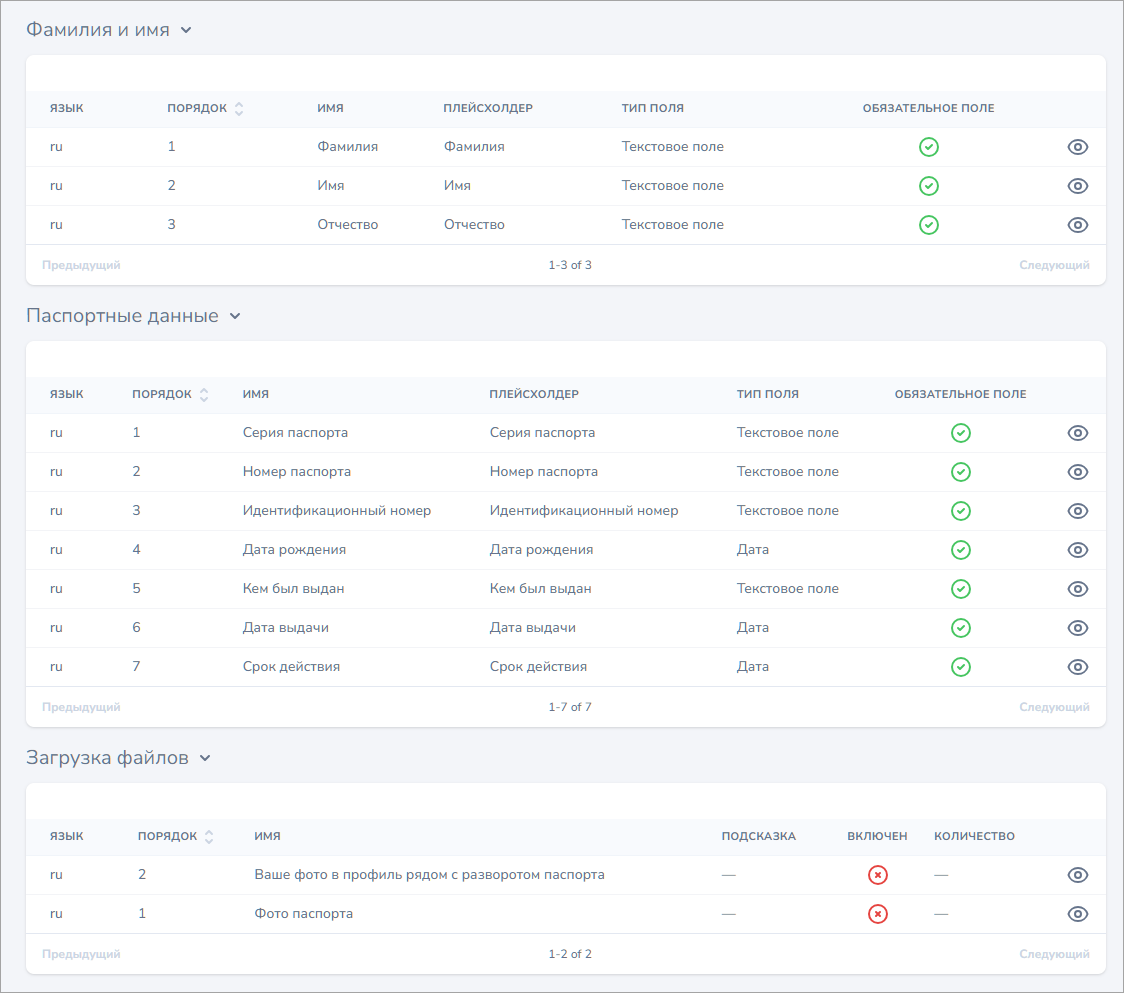
Task: Click the Отчество name cell
Action: (348, 225)
